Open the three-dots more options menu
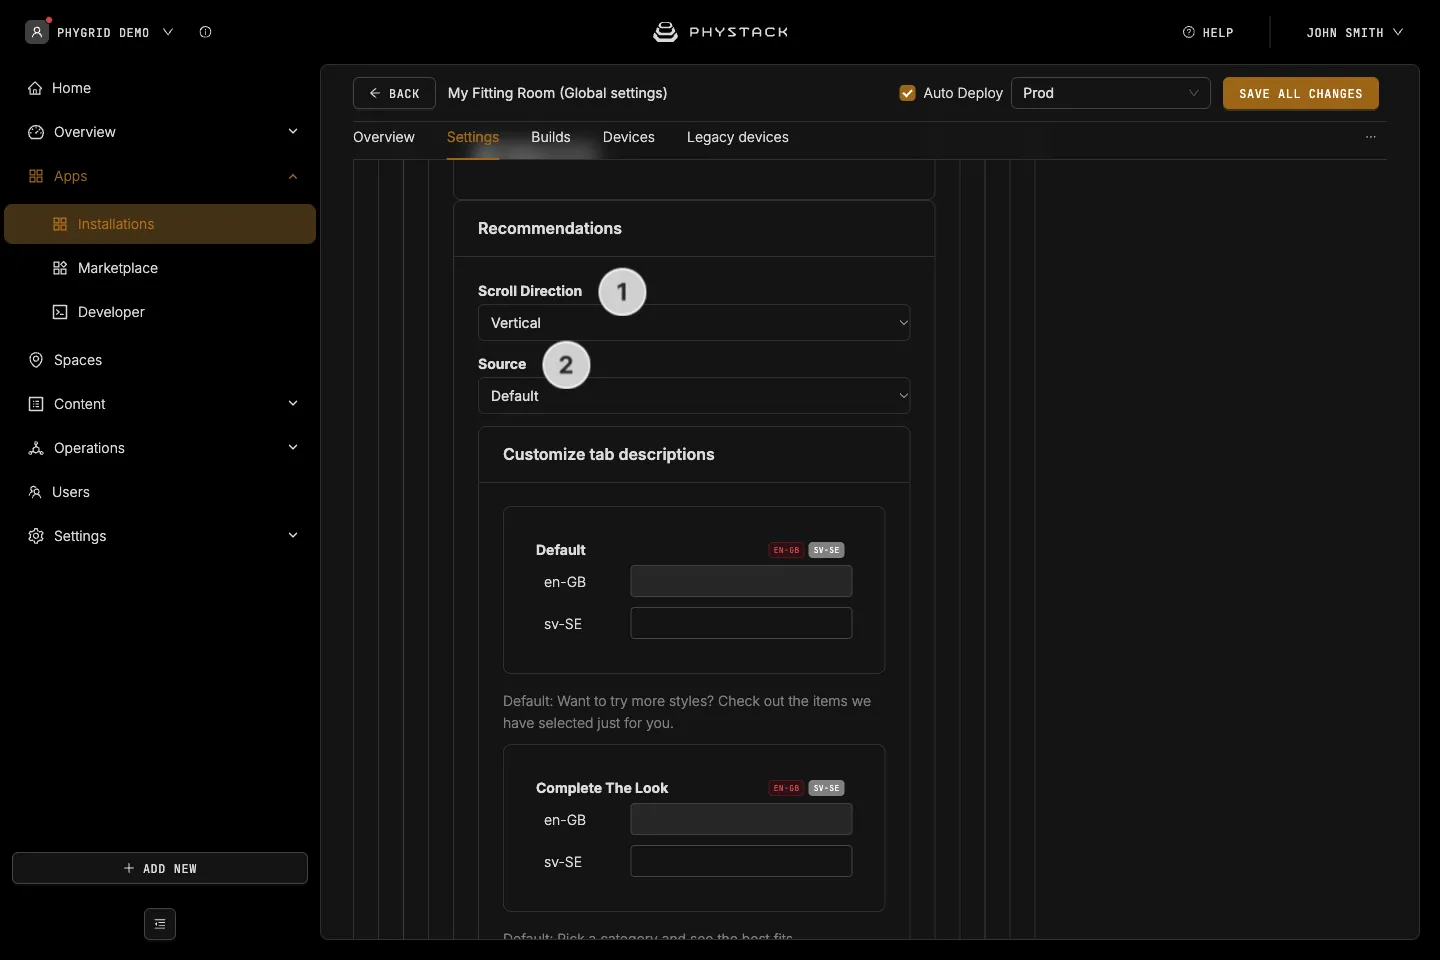This screenshot has width=1440, height=960. 1371,137
